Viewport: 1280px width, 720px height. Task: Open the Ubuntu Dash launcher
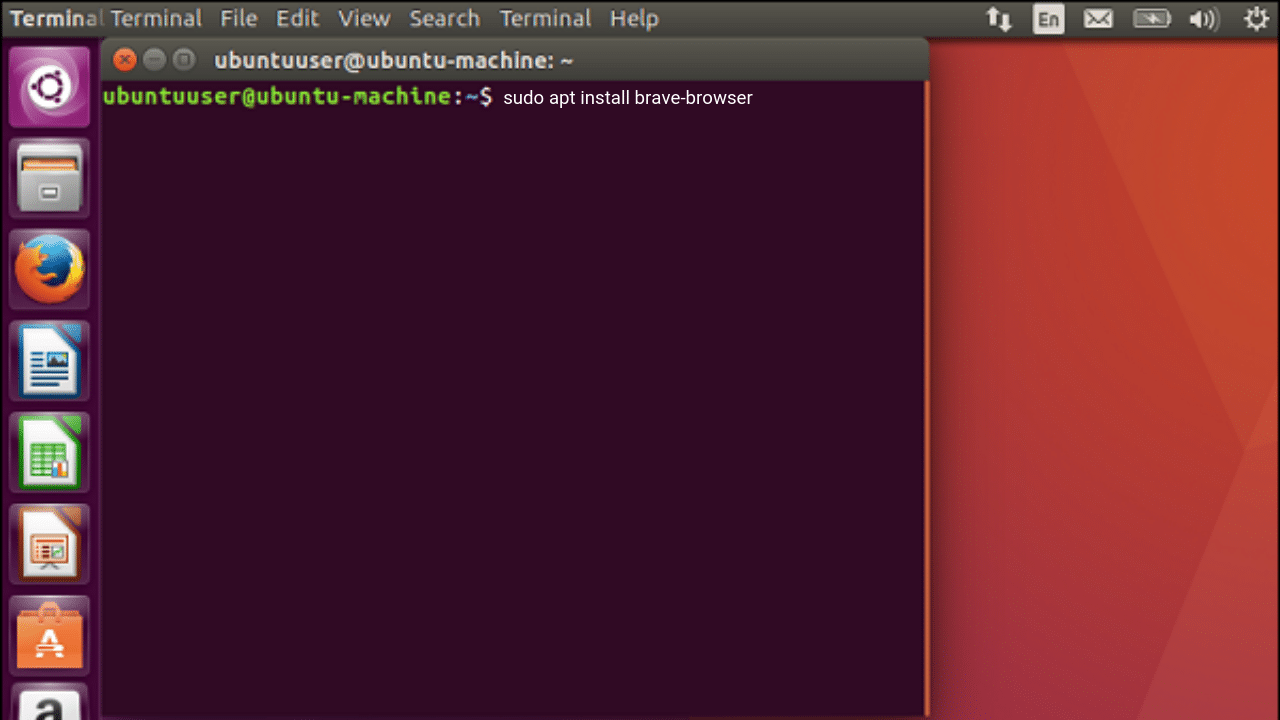click(49, 86)
